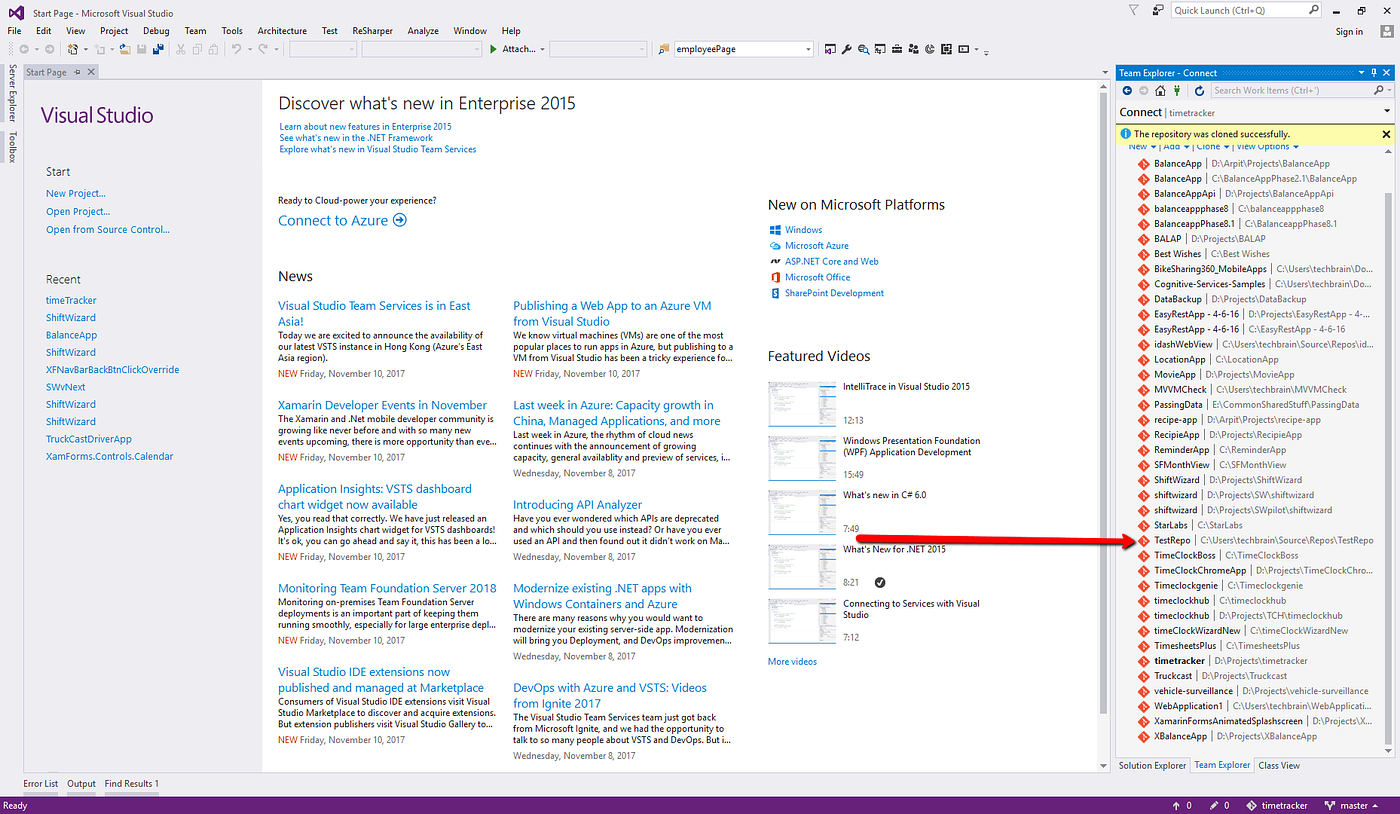Click the Search Work Items input field
Screen dimensions: 1400x814
pos(1290,90)
